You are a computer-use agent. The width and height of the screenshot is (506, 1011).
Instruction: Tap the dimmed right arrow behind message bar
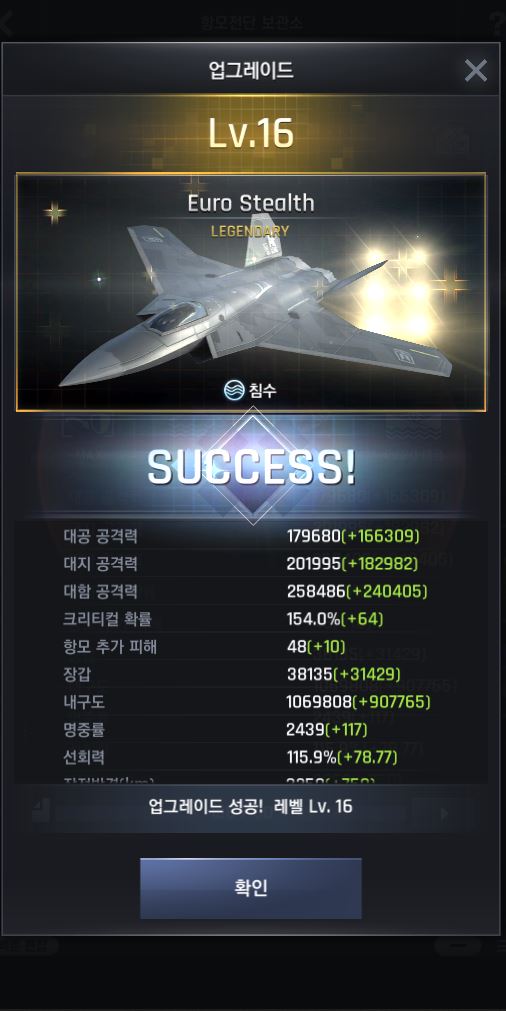444,814
